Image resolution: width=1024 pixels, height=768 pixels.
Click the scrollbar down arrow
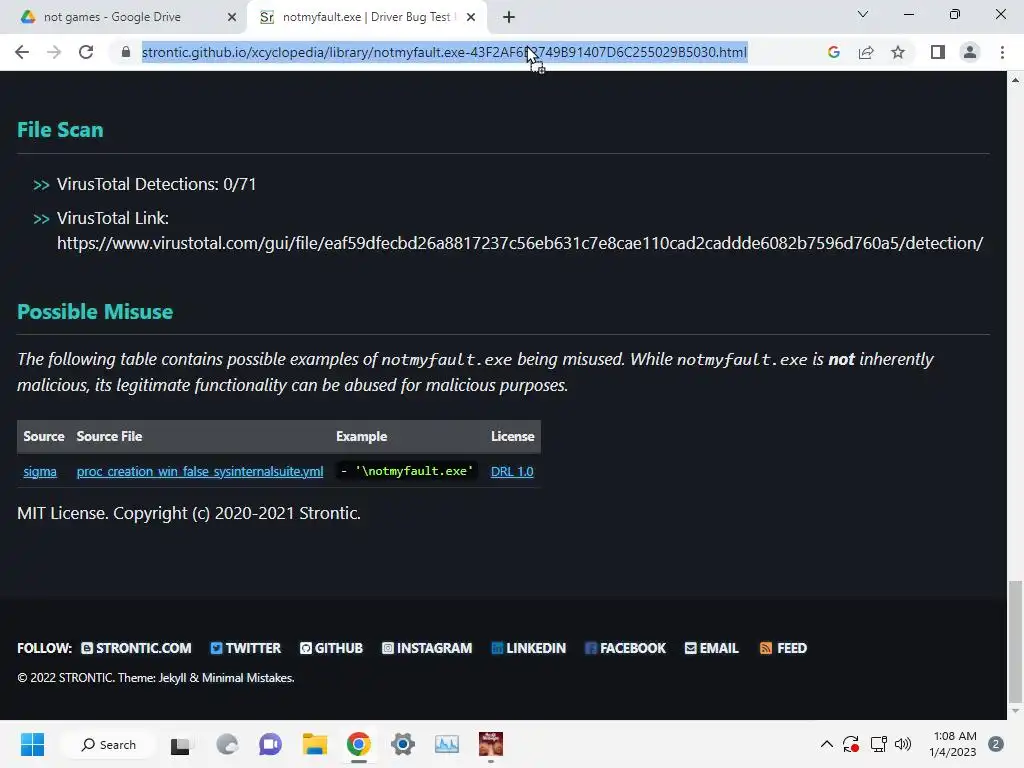click(1015, 711)
